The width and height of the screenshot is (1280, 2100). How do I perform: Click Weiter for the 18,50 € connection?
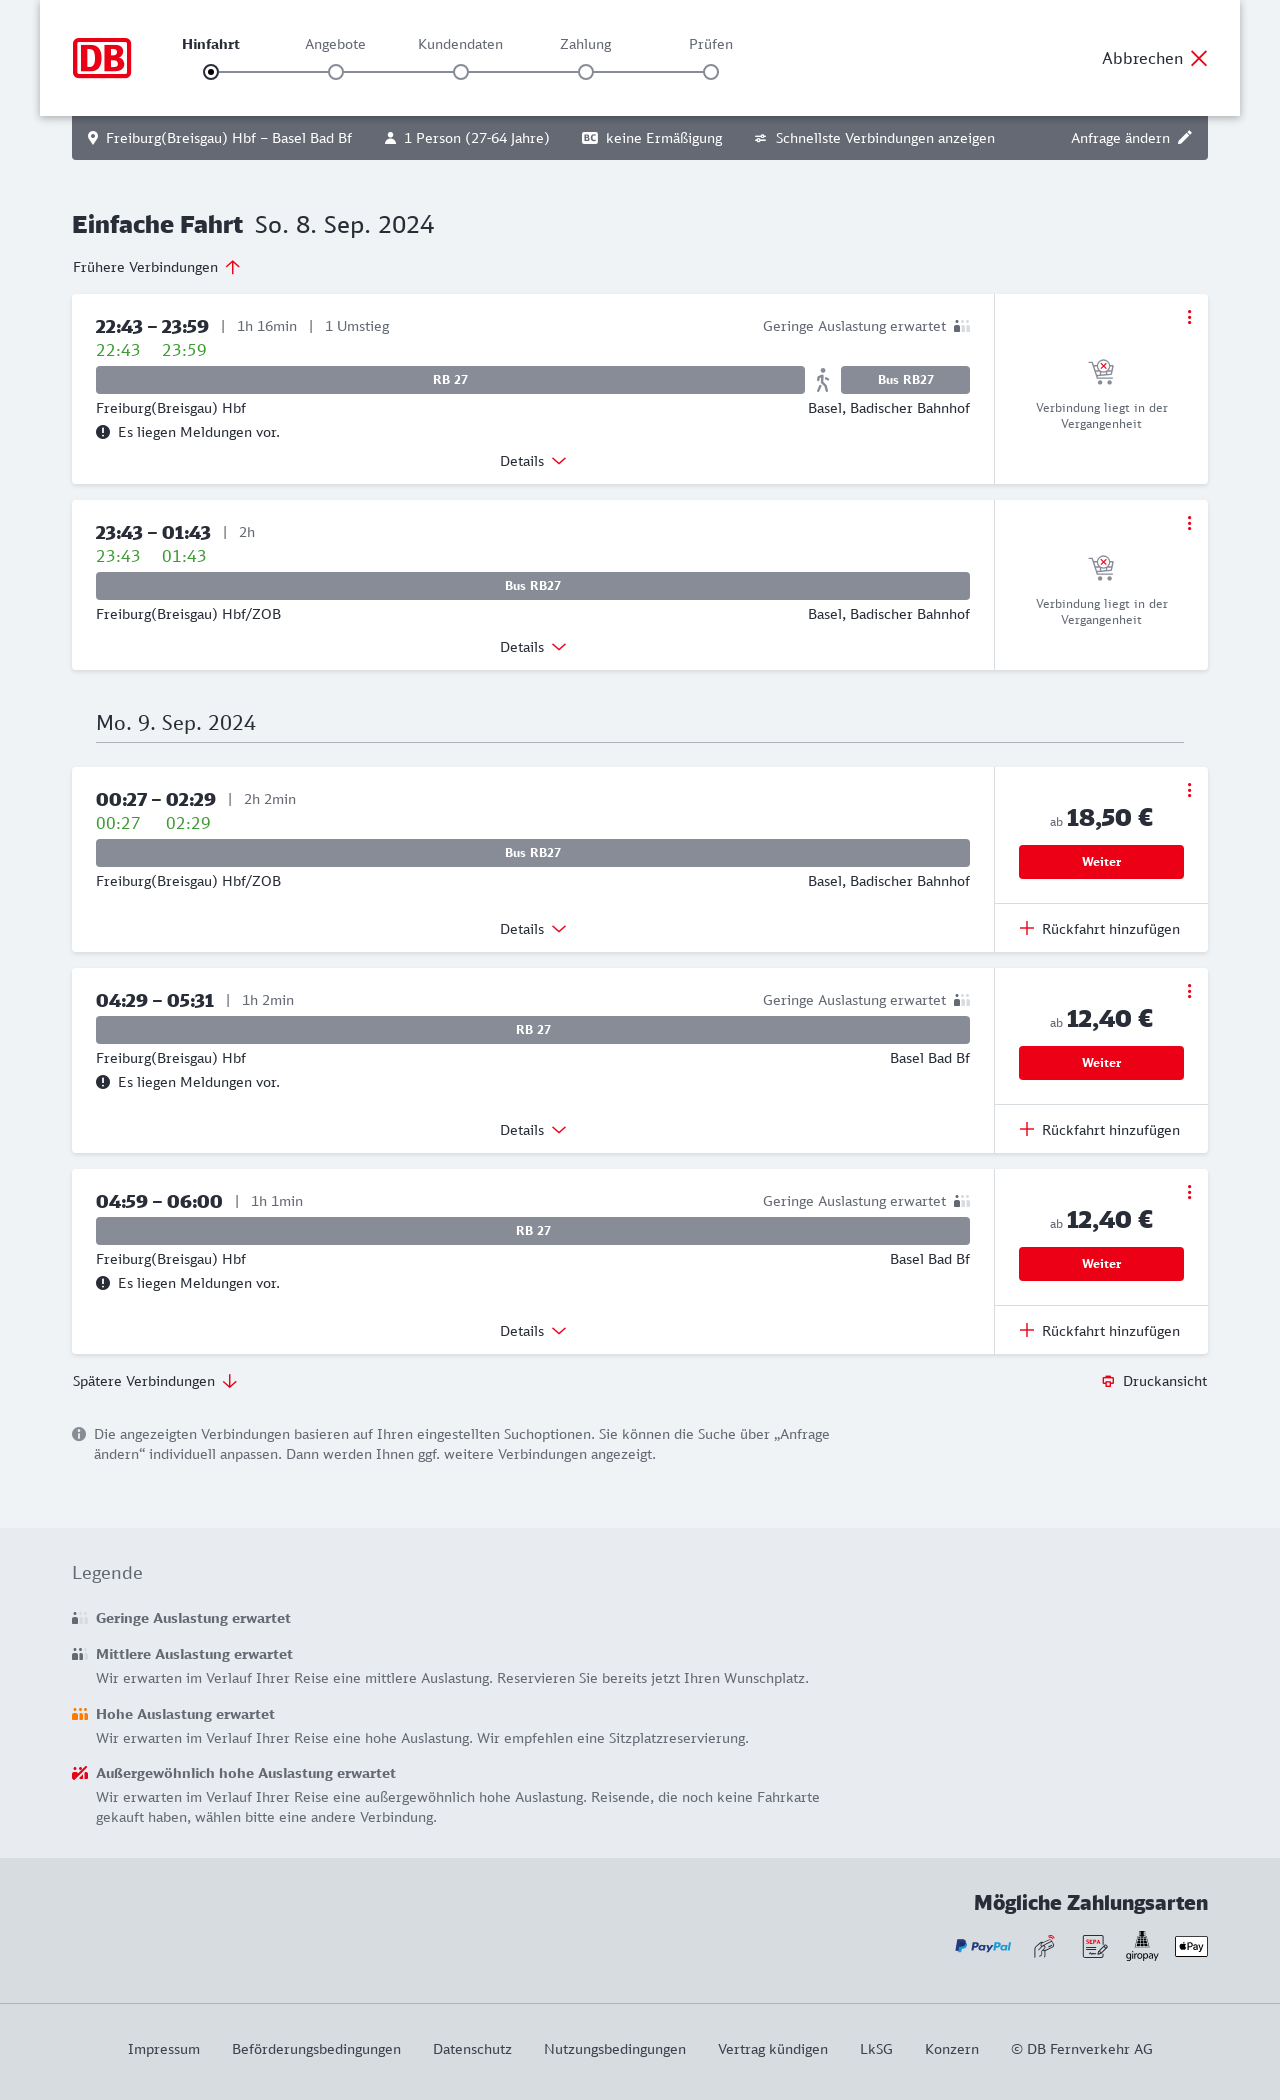pos(1101,862)
